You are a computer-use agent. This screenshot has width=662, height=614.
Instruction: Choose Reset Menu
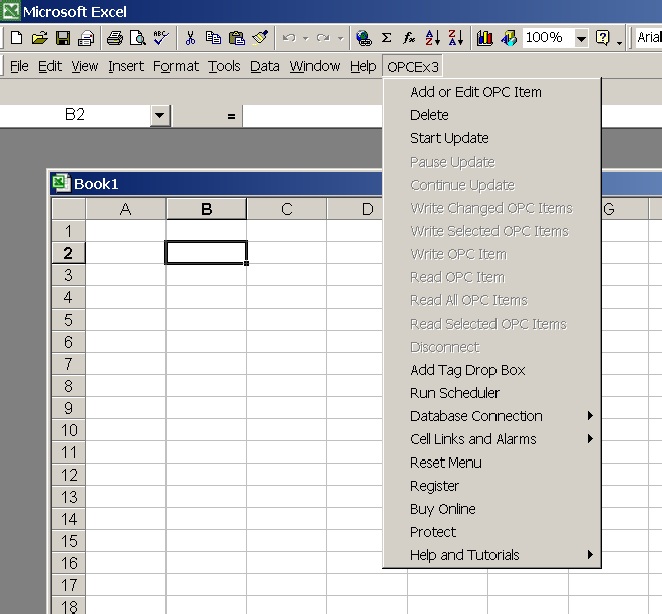[492, 462]
